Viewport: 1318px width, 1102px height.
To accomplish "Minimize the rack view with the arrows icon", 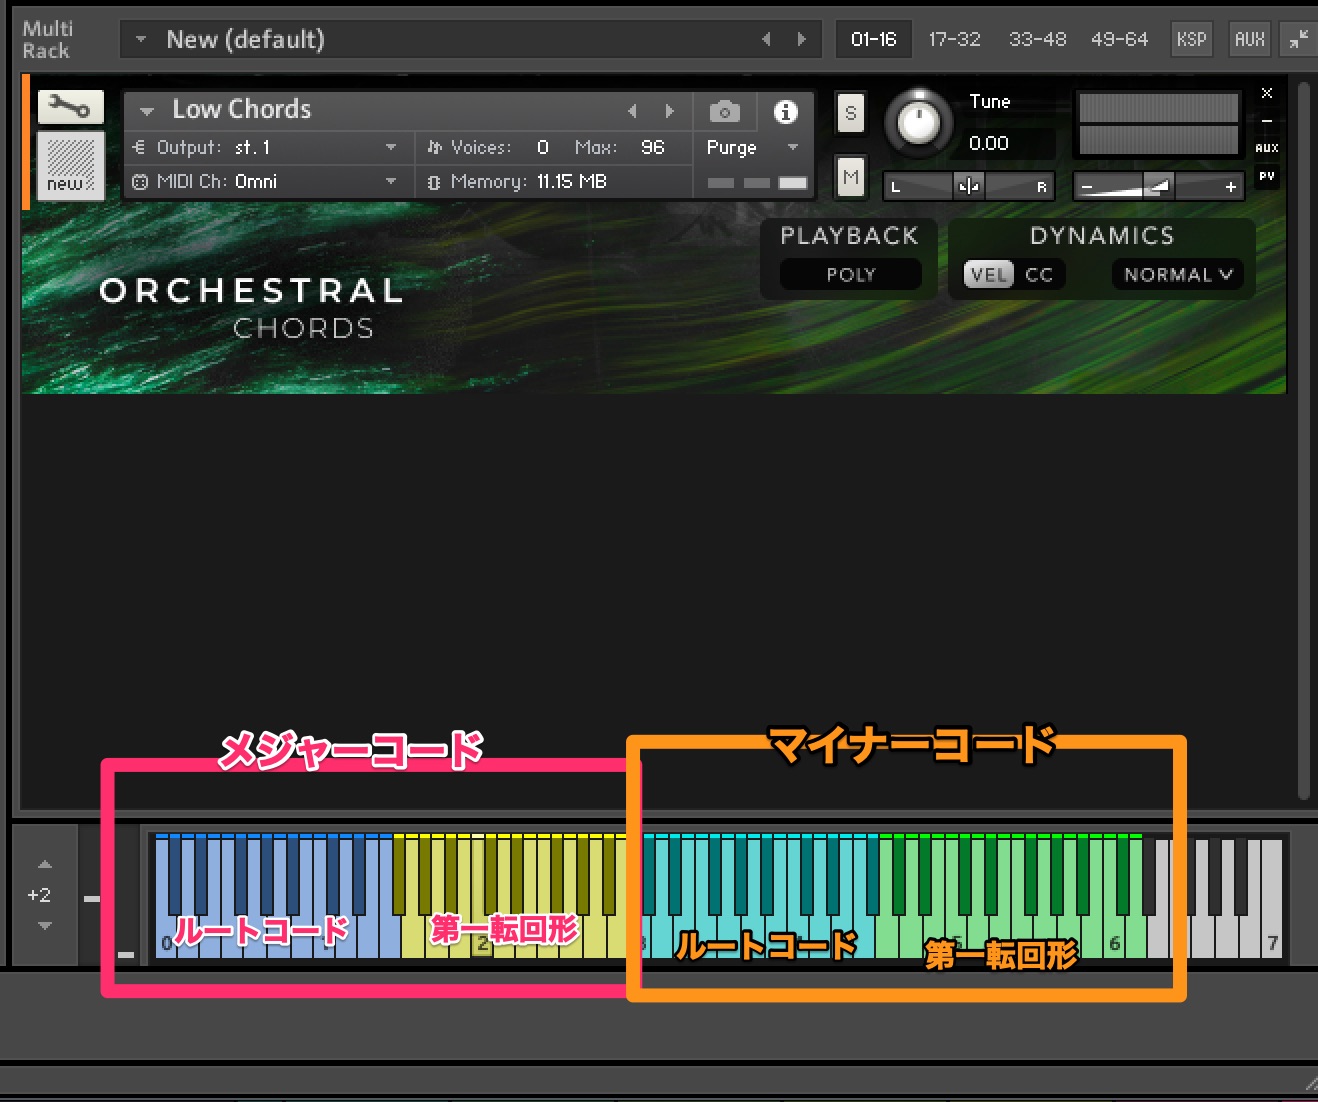I will (x=1298, y=39).
